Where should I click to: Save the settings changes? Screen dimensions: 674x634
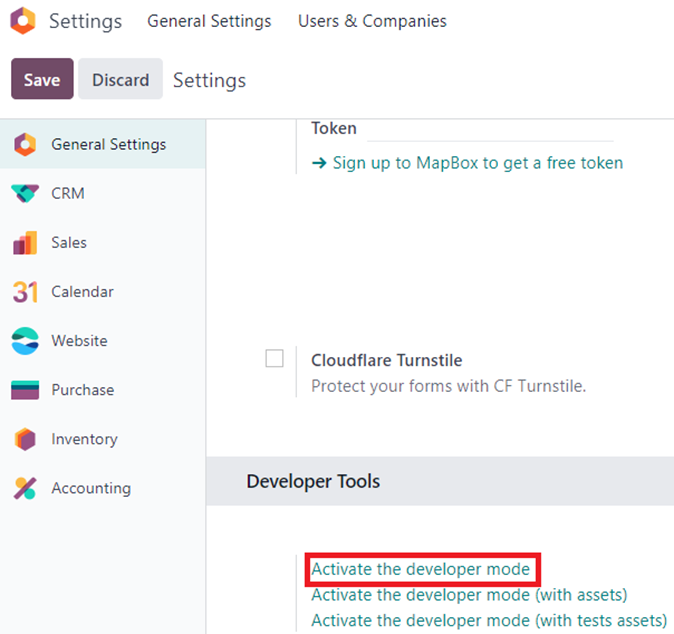[x=42, y=79]
